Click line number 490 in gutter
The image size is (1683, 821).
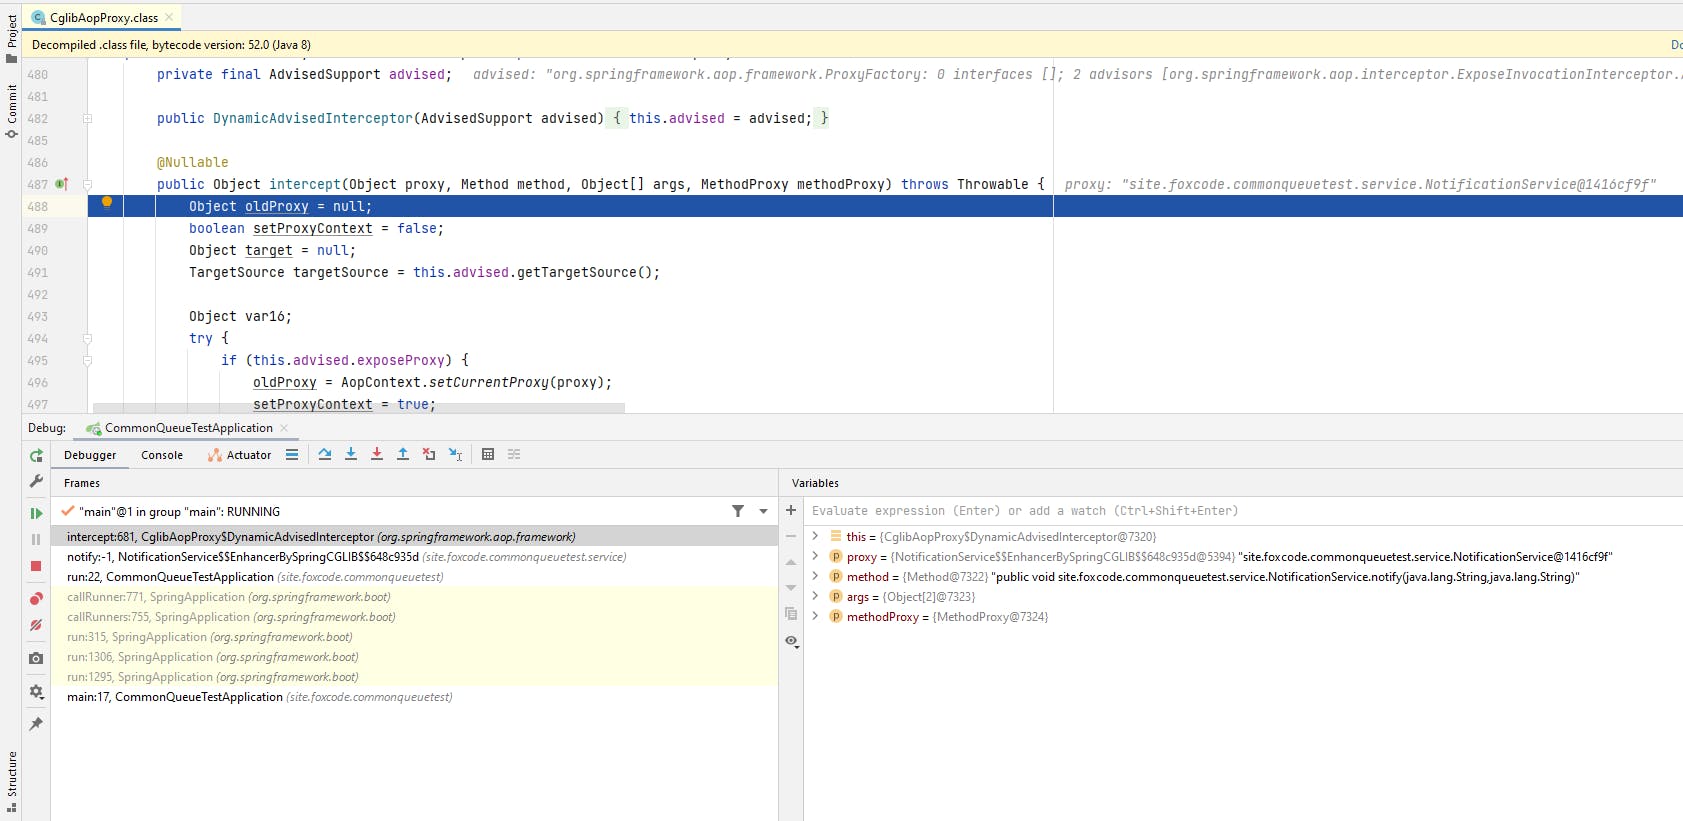[x=38, y=250]
